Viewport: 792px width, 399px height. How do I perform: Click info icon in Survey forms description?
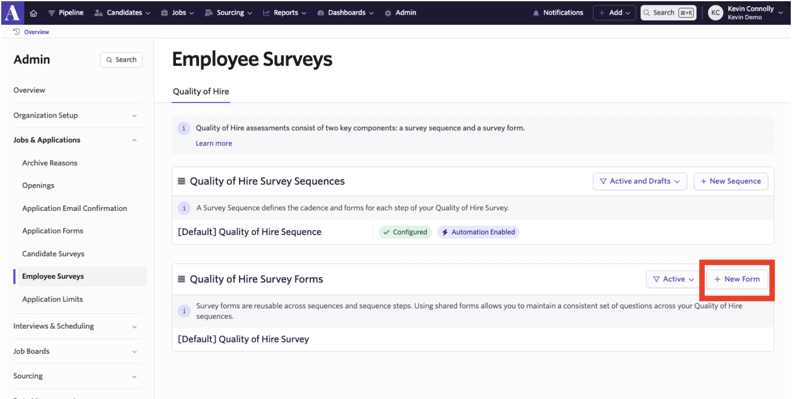[183, 311]
